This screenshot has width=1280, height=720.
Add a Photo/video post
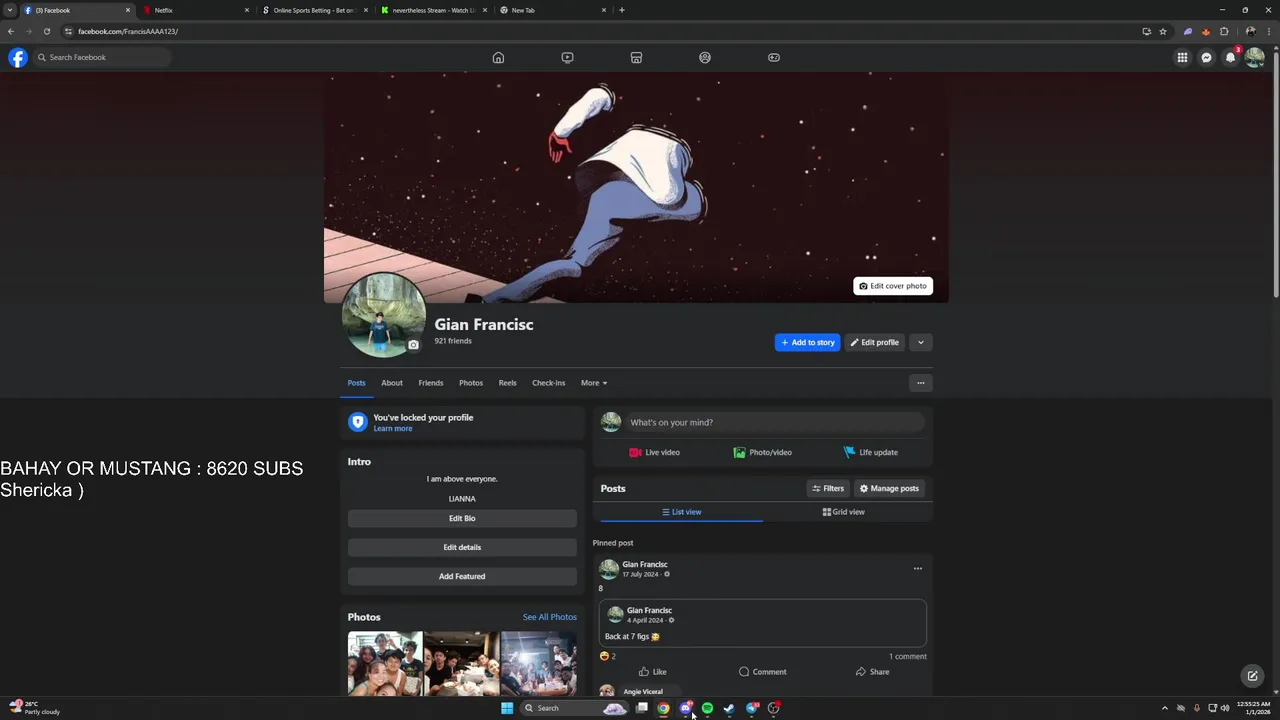click(x=762, y=452)
